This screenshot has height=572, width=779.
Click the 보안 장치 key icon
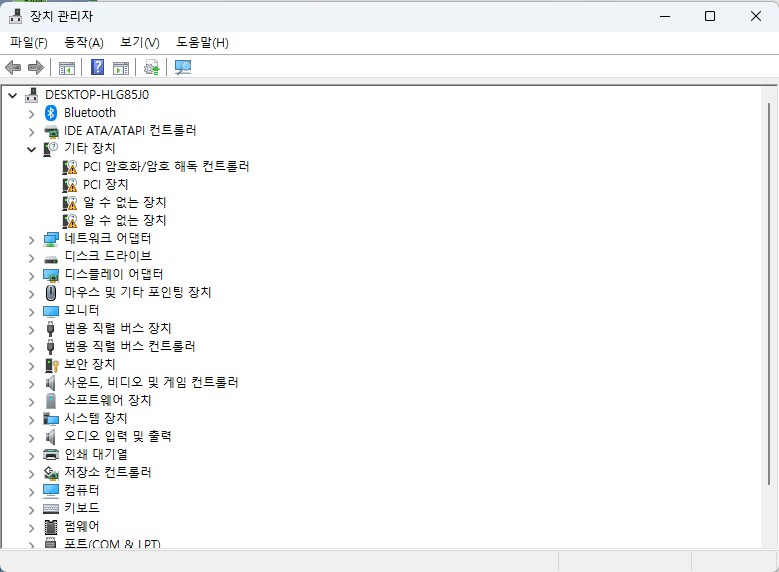tap(52, 365)
